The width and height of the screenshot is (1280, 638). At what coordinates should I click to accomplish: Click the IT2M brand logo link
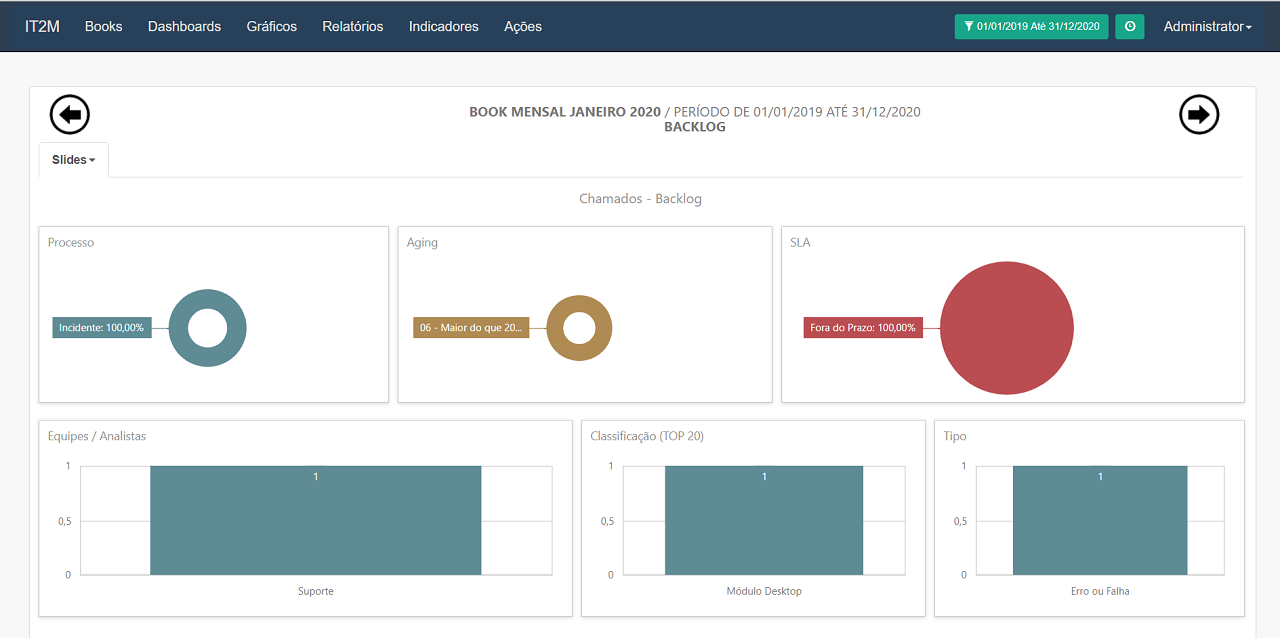tap(42, 27)
